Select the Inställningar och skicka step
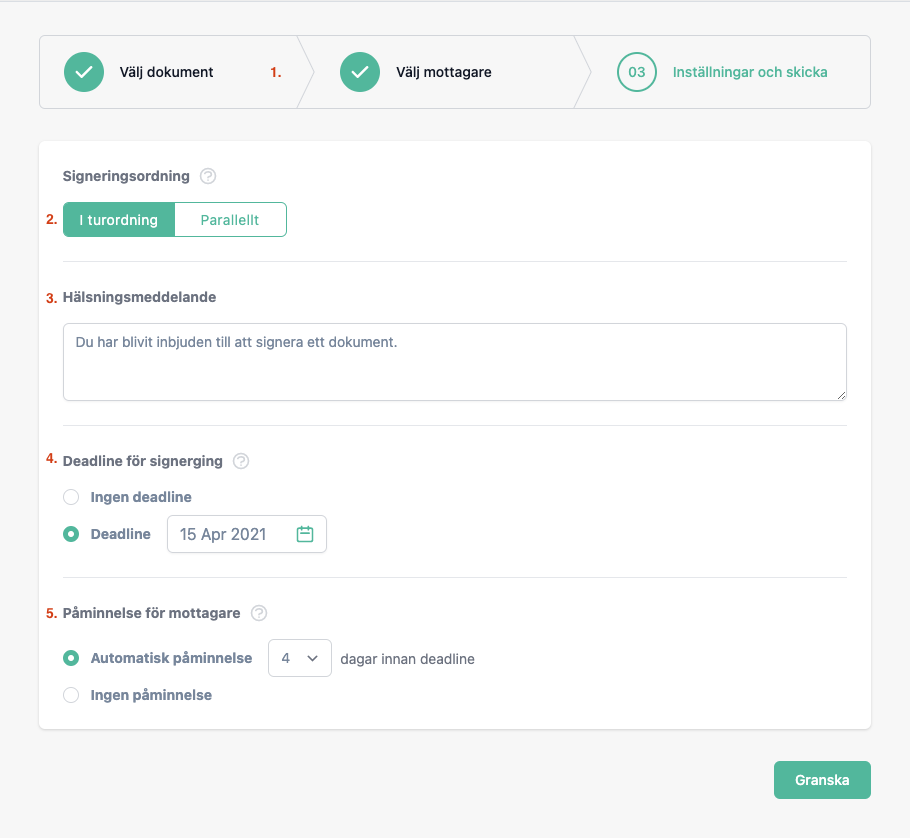The width and height of the screenshot is (910, 838). [750, 72]
